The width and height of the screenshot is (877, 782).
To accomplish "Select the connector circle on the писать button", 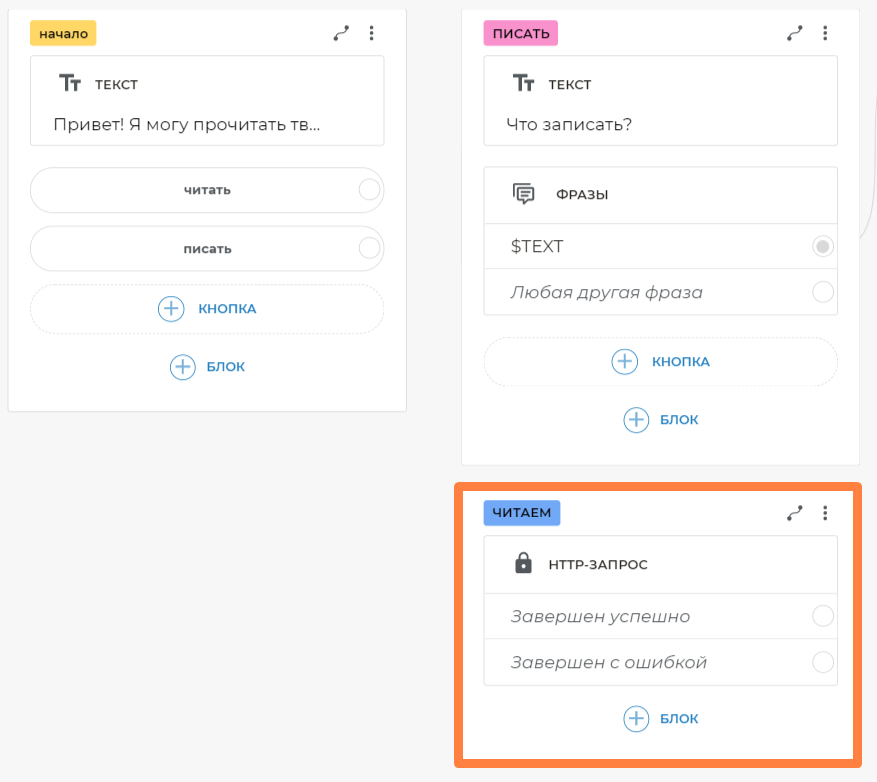I will [x=369, y=248].
